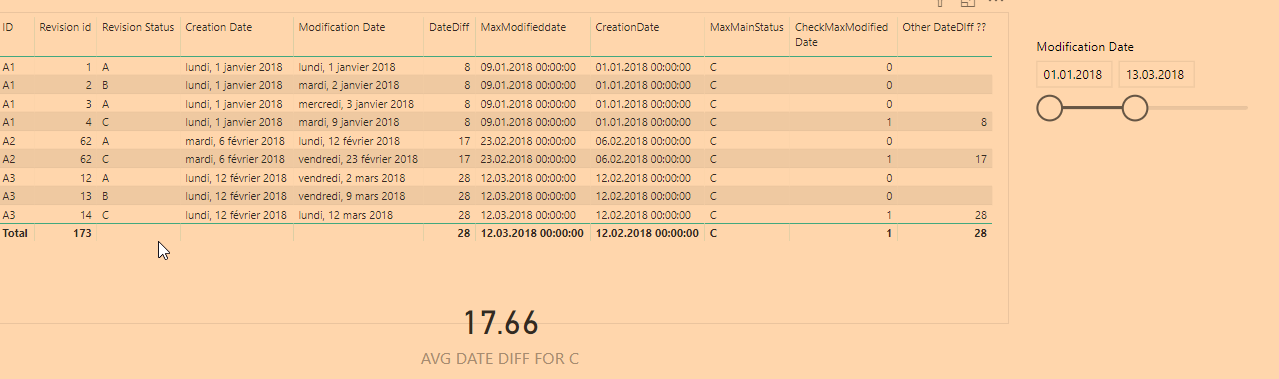Screen dimensions: 1279x379
Task: Select mardi, 6 février 2018 in revision status A row
Action: point(235,141)
